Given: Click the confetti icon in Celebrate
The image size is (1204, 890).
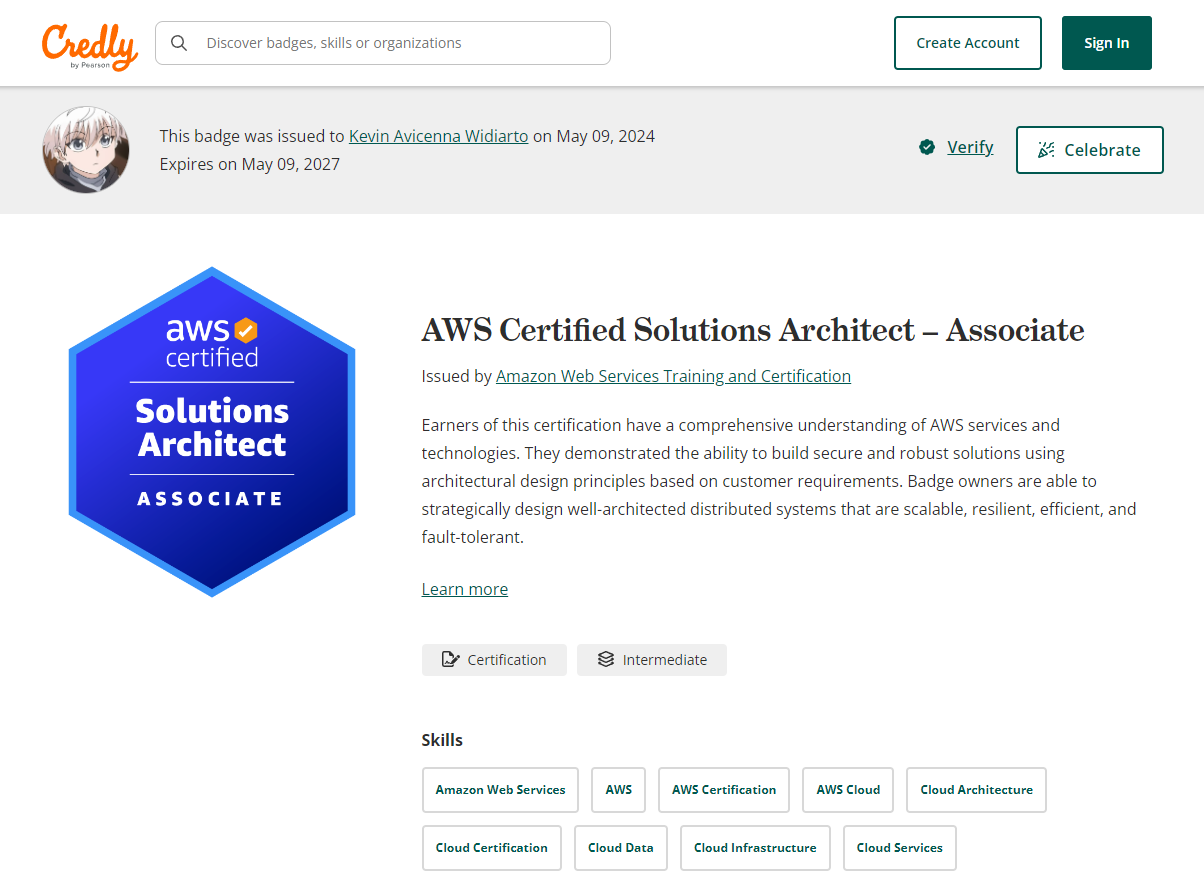Looking at the screenshot, I should click(1046, 150).
